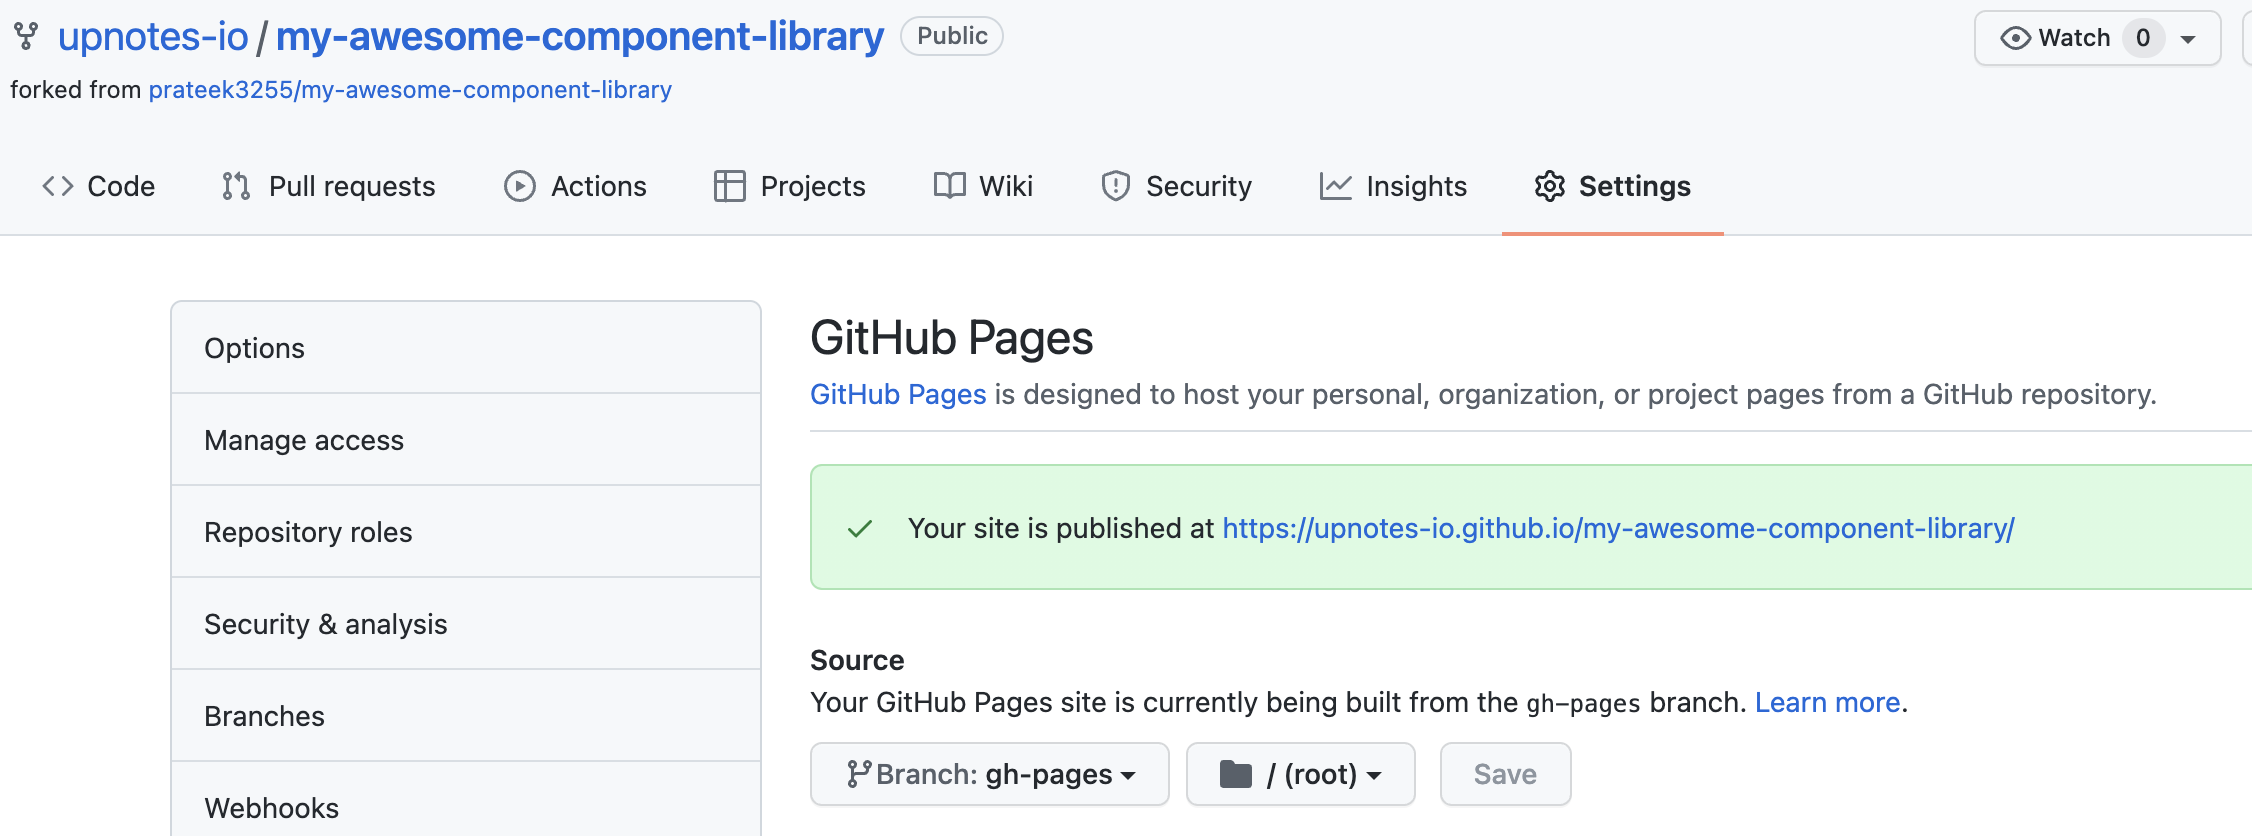Click the Learn more link

(x=1827, y=702)
